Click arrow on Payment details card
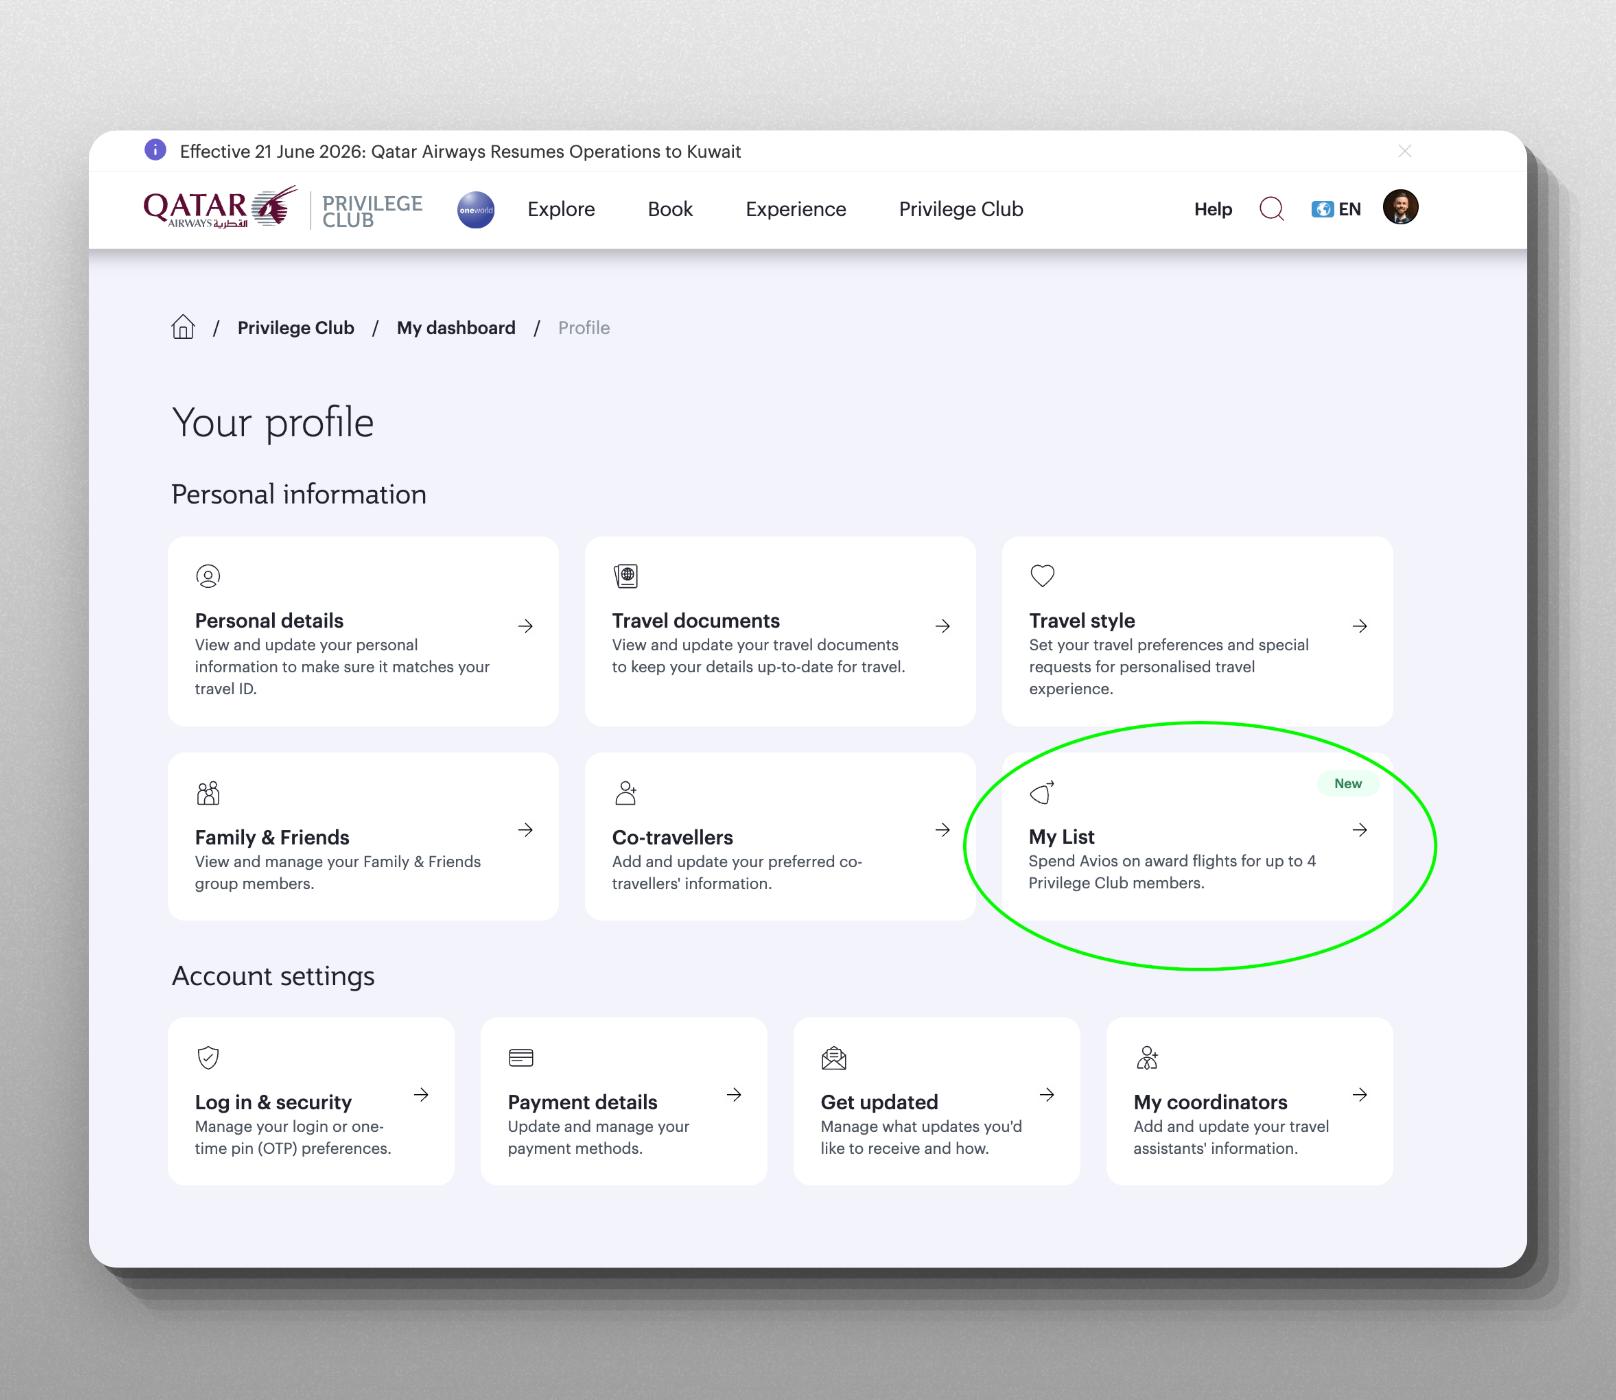This screenshot has width=1616, height=1400. (734, 1095)
